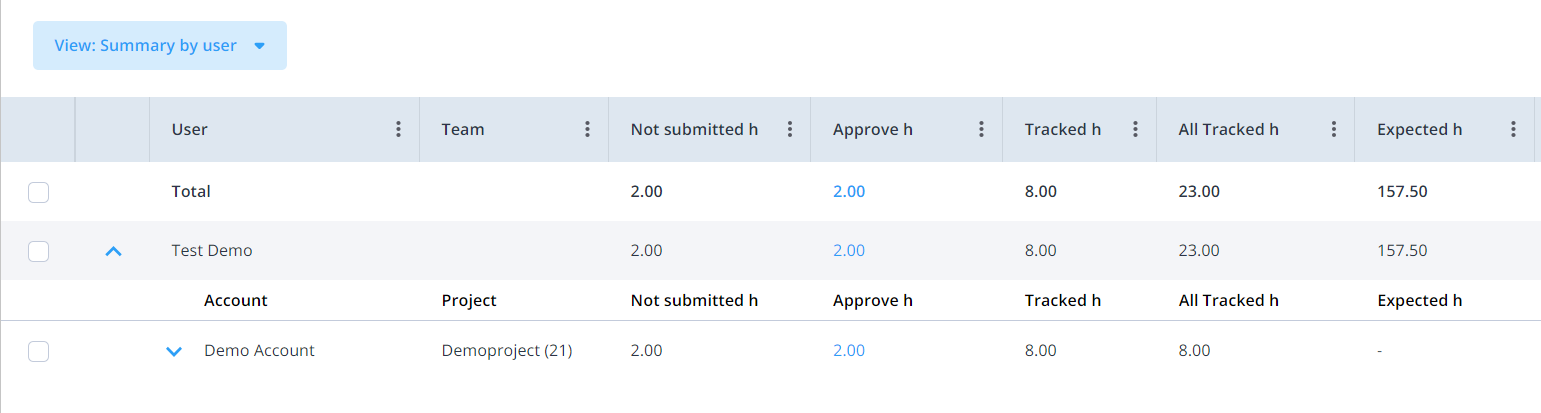This screenshot has height=413, width=1541.
Task: Tick the Total row checkbox
Action: click(x=38, y=192)
